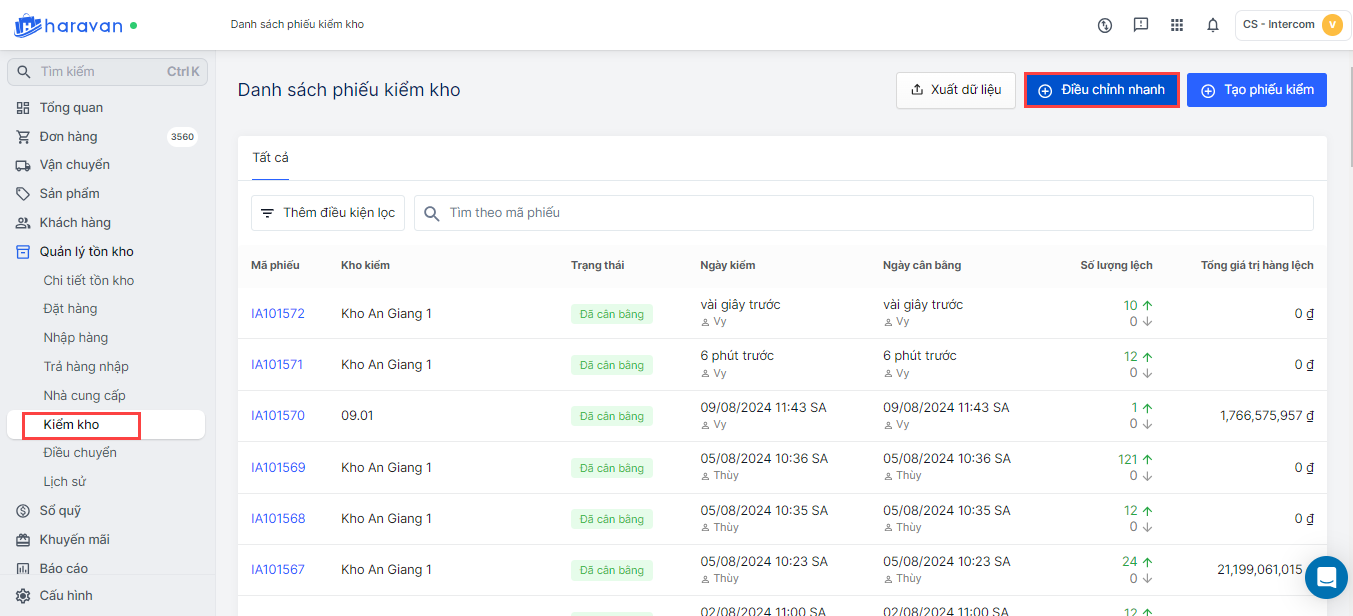The width and height of the screenshot is (1353, 616).
Task: Select the Tất cả tab
Action: [270, 158]
